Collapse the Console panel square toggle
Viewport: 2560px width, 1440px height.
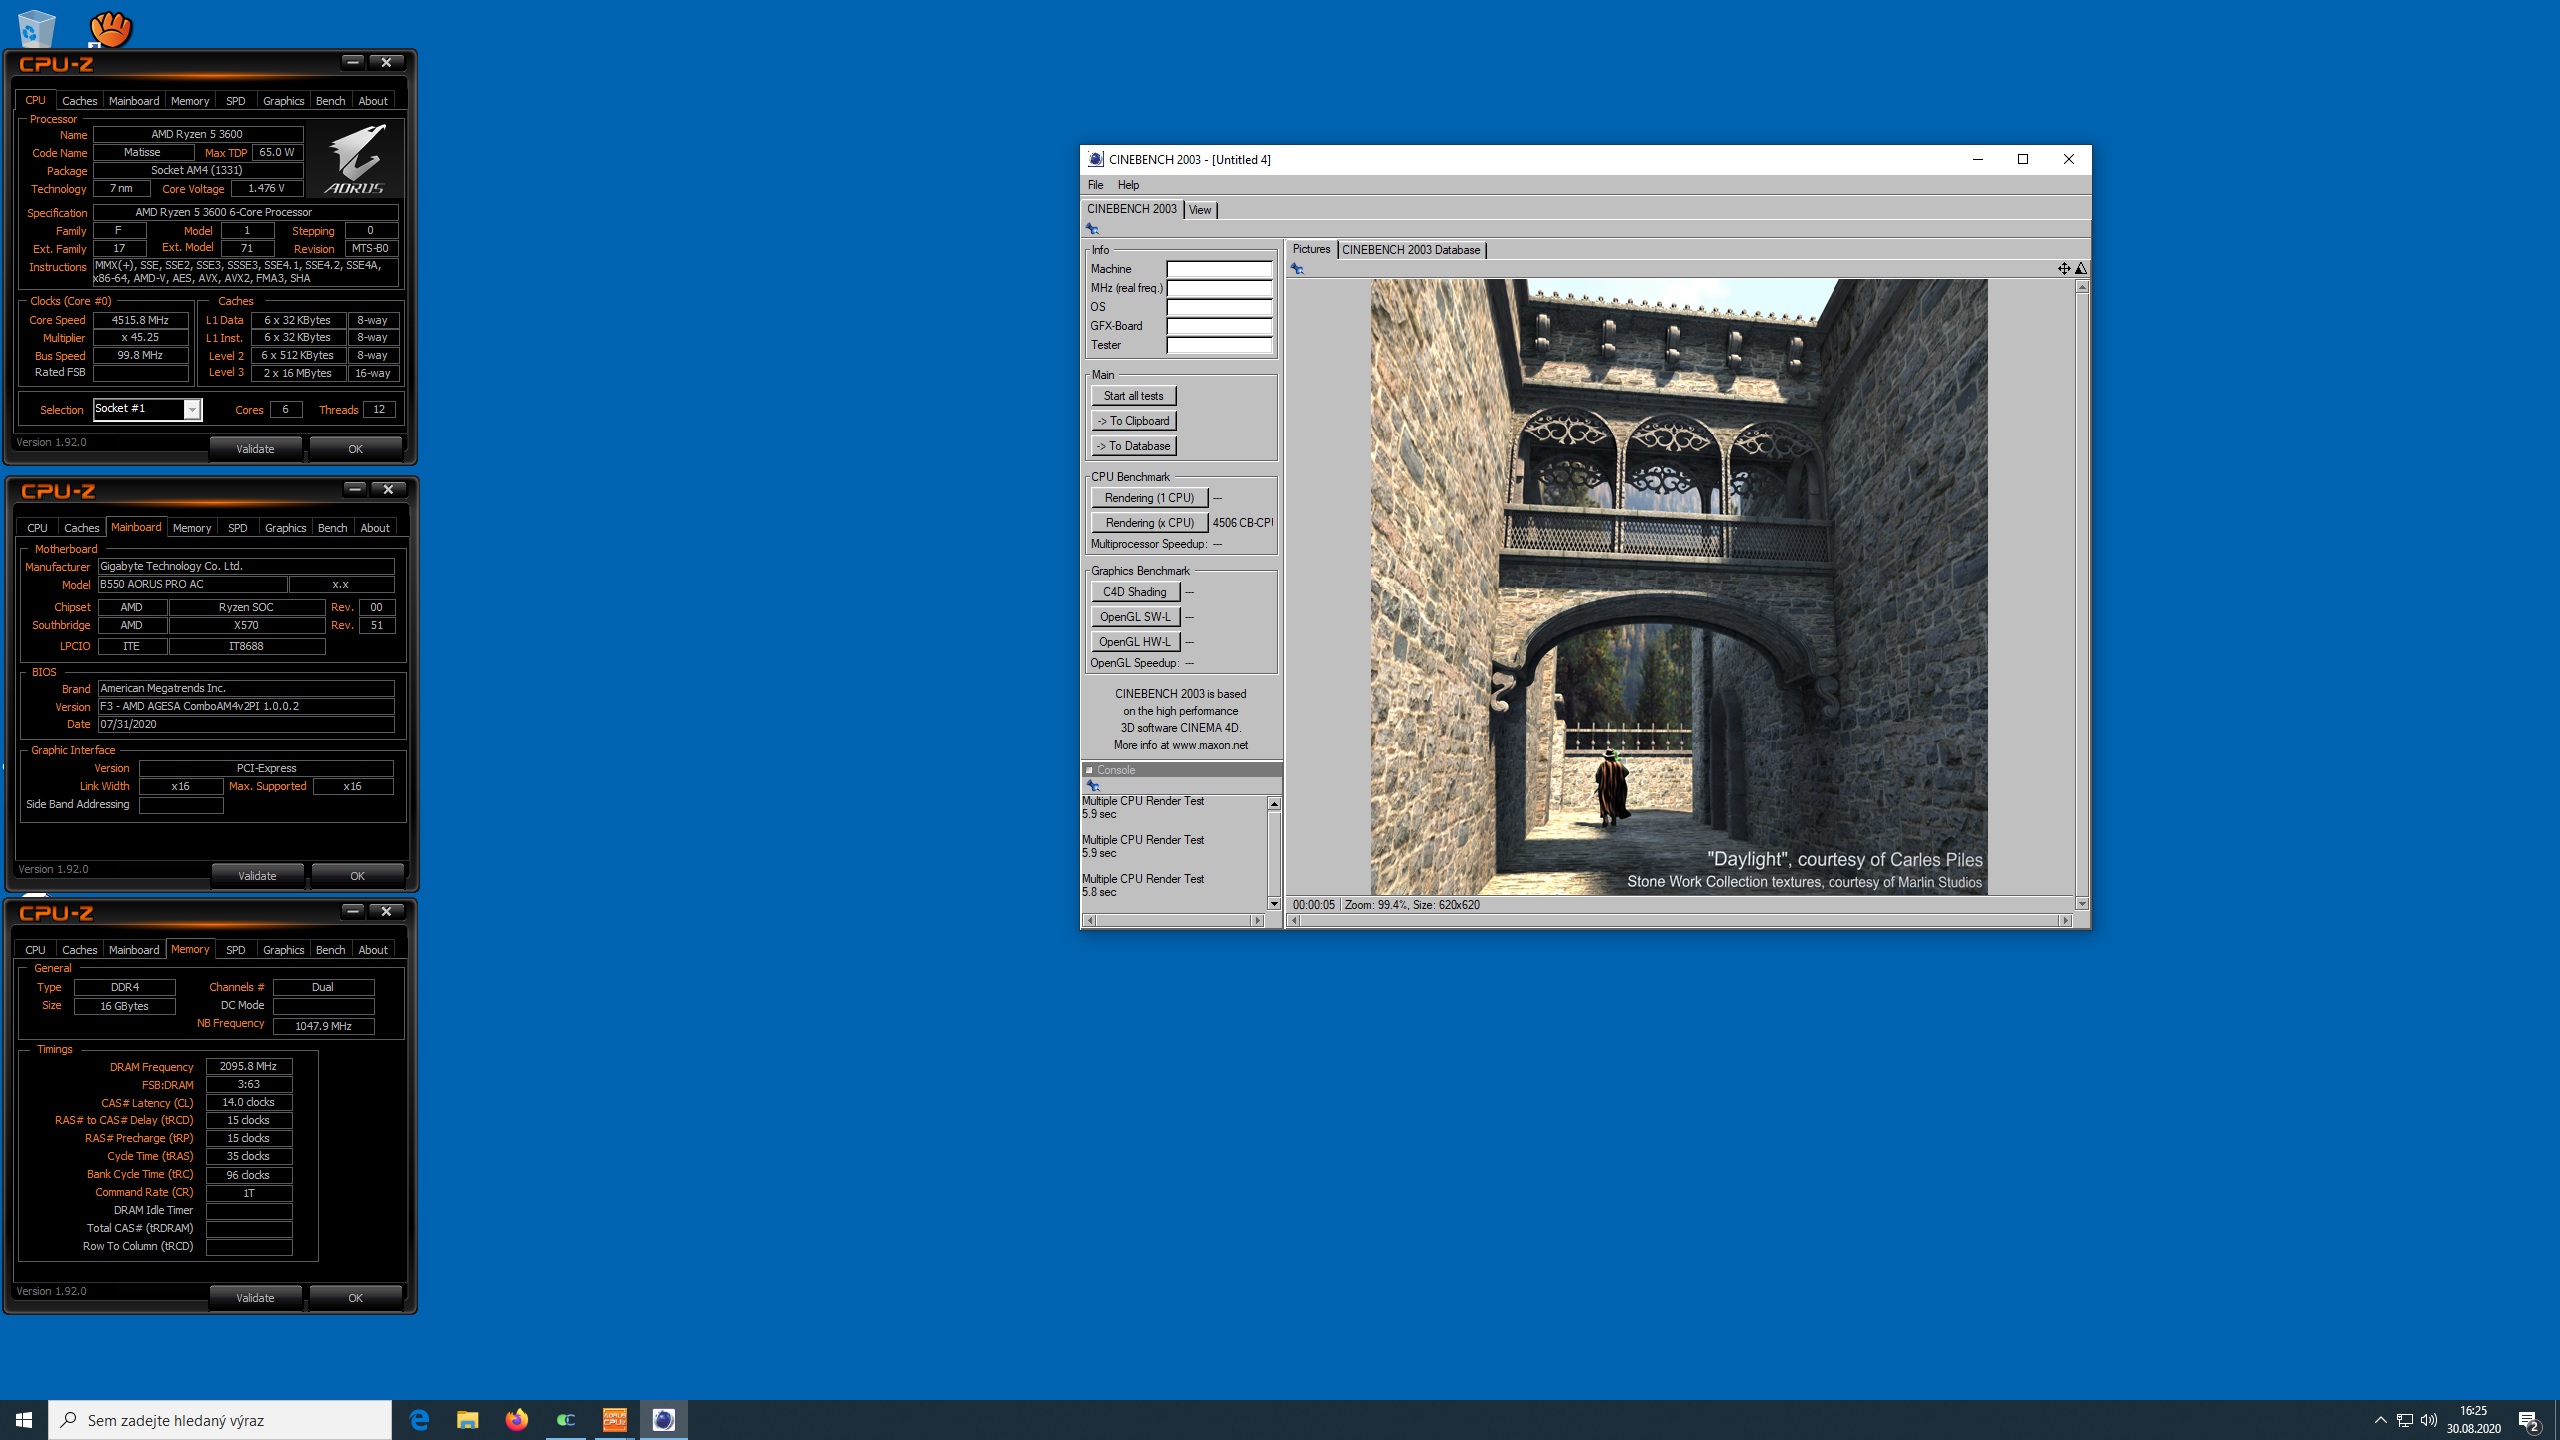coord(1089,770)
